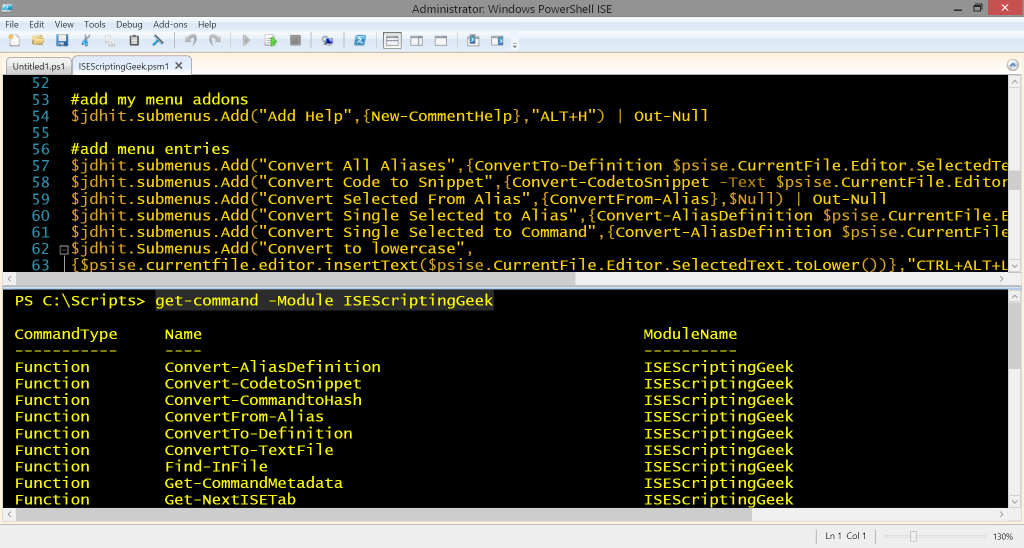Click script editor vertical scrollbar up arrow
The height and width of the screenshot is (548, 1024).
(1015, 82)
